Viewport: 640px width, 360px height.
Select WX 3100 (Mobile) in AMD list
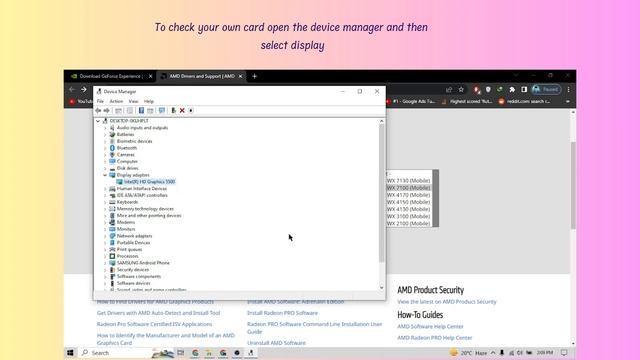[409, 216]
